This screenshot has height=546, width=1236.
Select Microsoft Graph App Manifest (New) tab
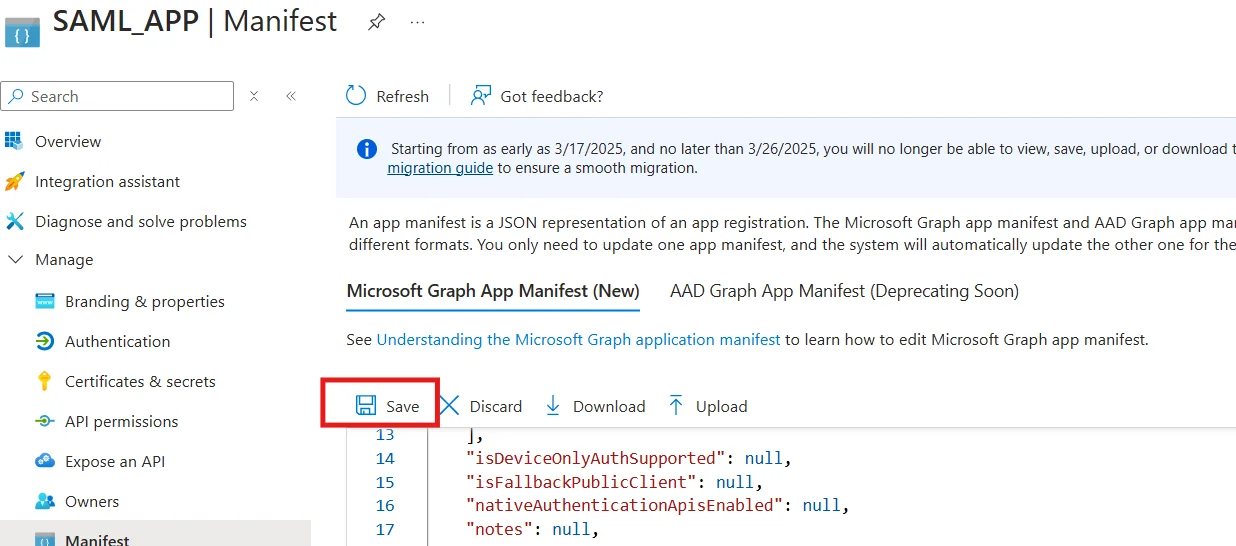[492, 291]
